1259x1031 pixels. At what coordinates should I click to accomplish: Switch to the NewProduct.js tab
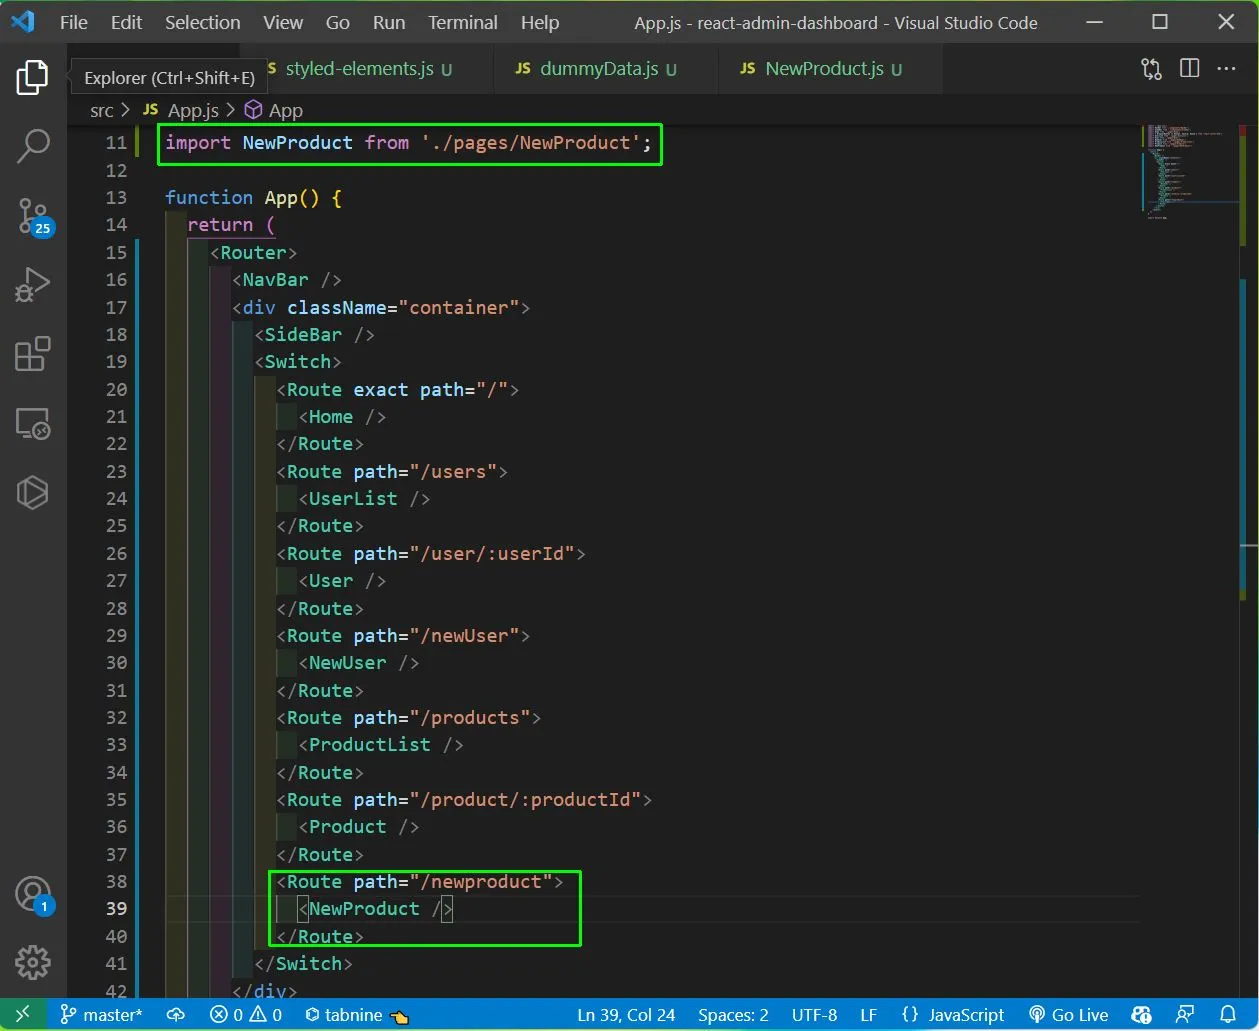(830, 69)
